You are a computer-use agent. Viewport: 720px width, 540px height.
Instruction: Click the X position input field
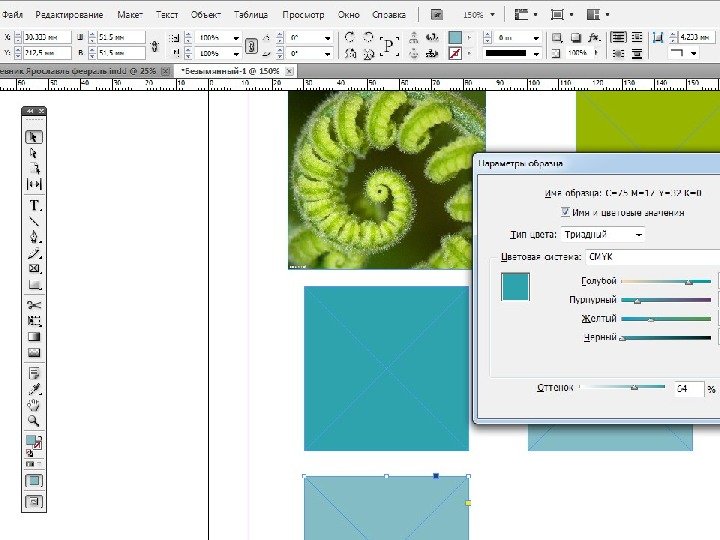[47, 37]
